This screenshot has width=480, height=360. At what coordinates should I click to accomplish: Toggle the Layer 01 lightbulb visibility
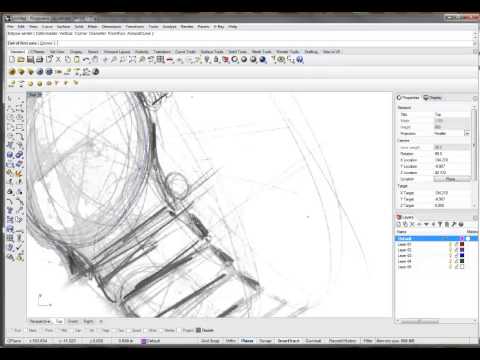pyautogui.click(x=450, y=244)
